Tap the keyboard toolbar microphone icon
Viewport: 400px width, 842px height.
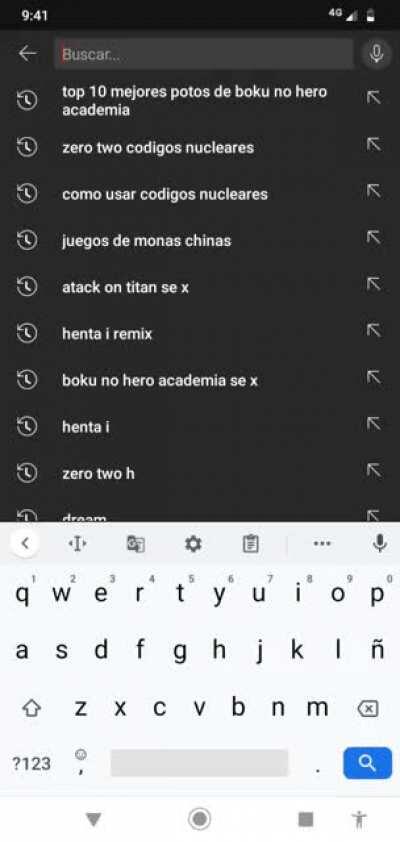[x=380, y=543]
